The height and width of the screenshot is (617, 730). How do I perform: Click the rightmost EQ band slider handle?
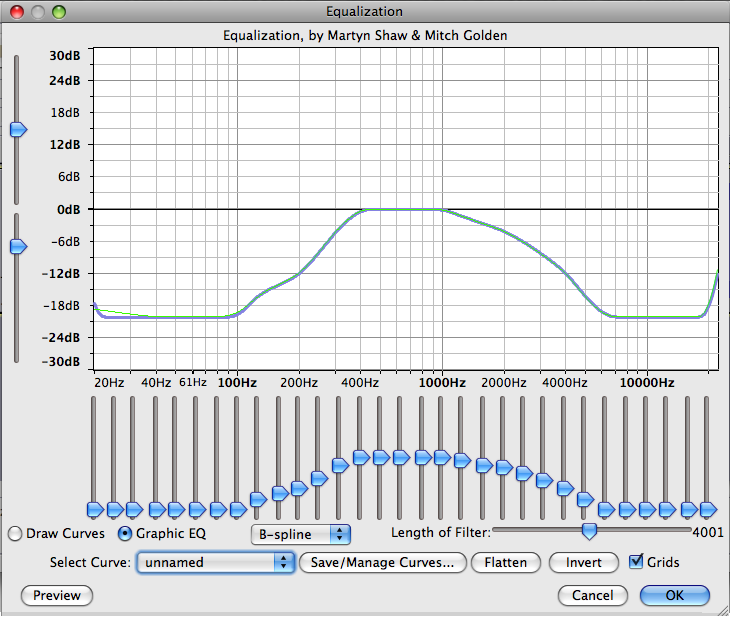point(707,509)
